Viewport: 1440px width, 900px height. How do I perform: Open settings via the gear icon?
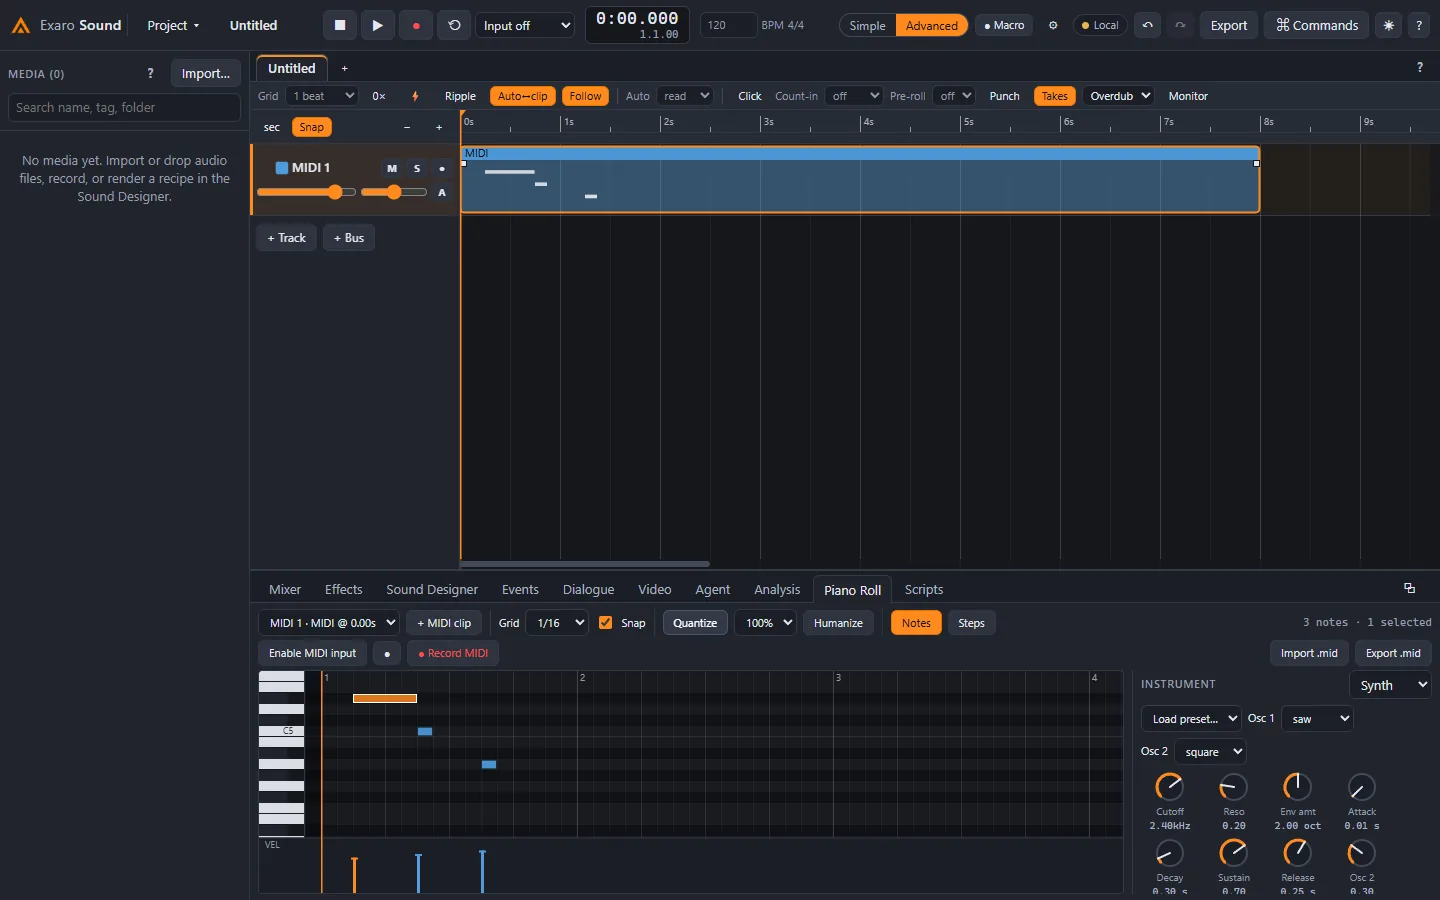tap(1053, 25)
